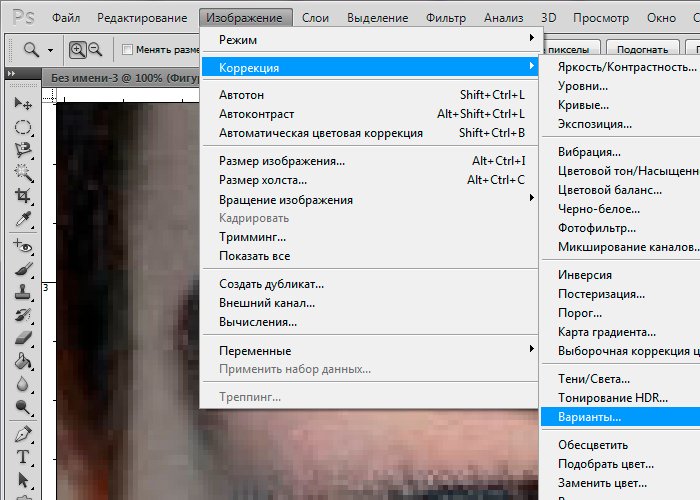The height and width of the screenshot is (500, 700).
Task: Click the zoom in magnifier in options bar
Action: (78, 50)
